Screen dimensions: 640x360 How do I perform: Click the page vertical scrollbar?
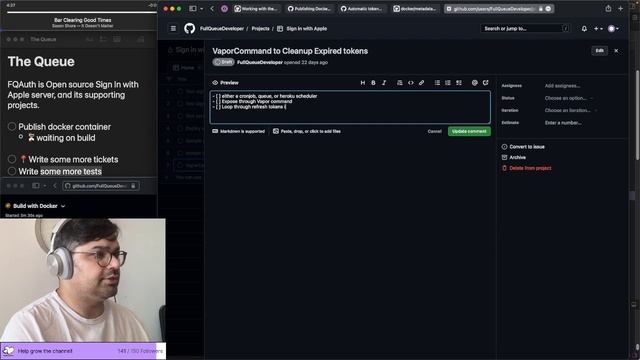pos(638,115)
